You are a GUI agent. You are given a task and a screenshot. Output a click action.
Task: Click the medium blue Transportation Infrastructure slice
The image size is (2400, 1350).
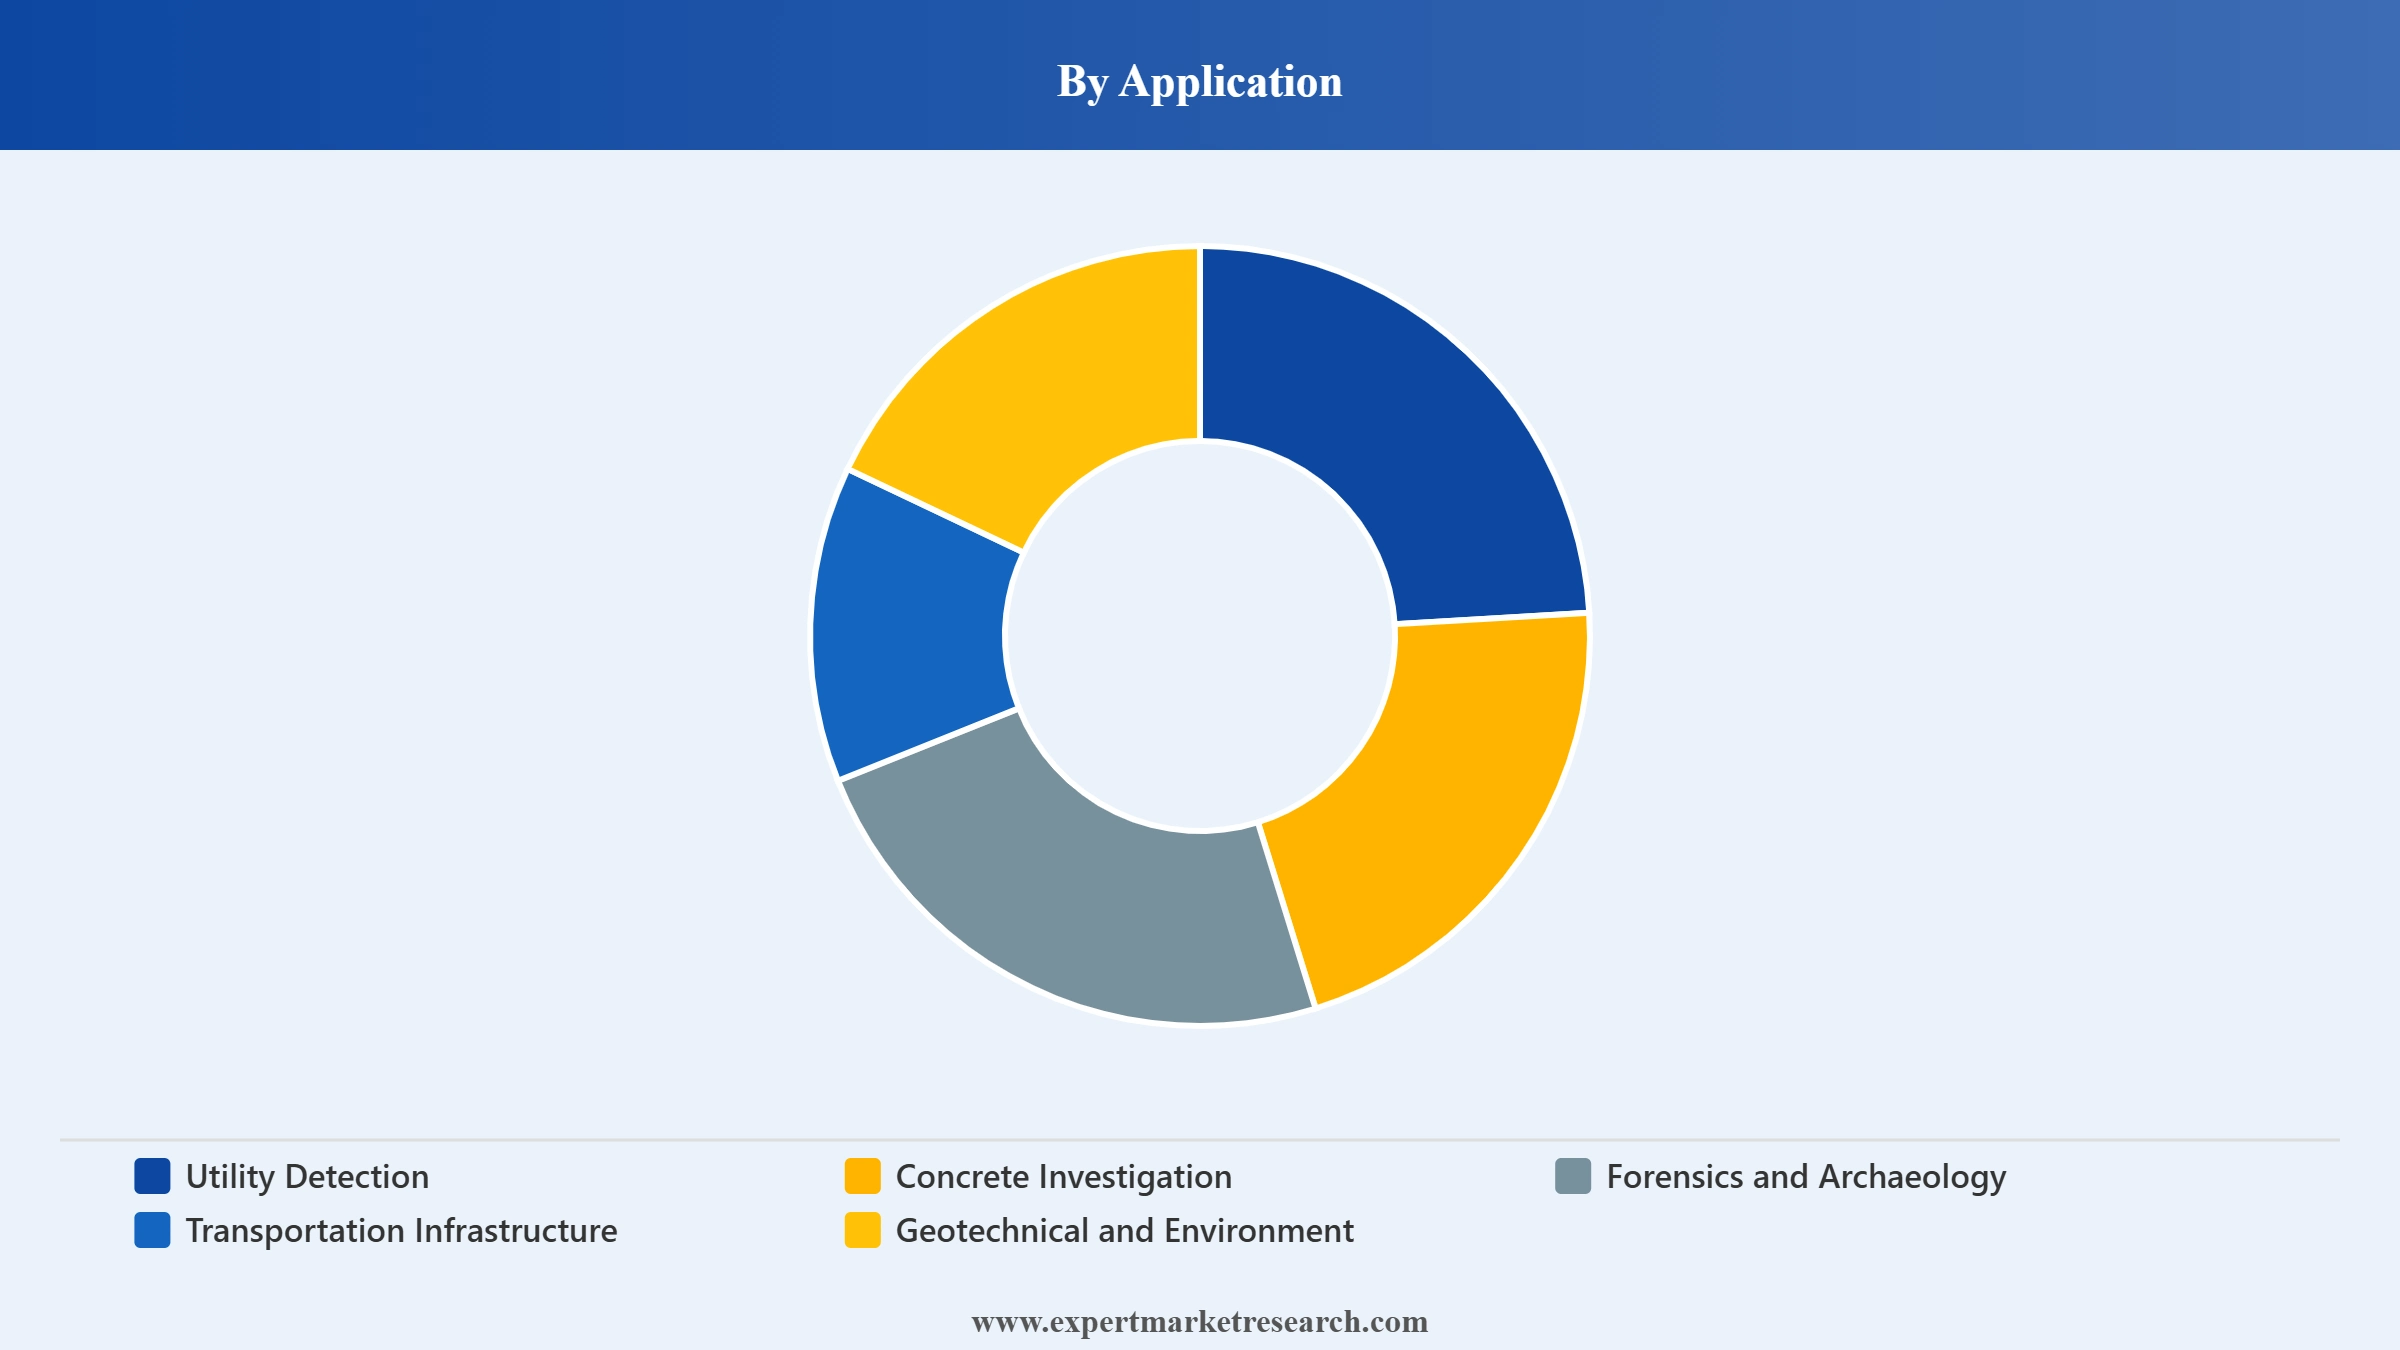coord(910,625)
